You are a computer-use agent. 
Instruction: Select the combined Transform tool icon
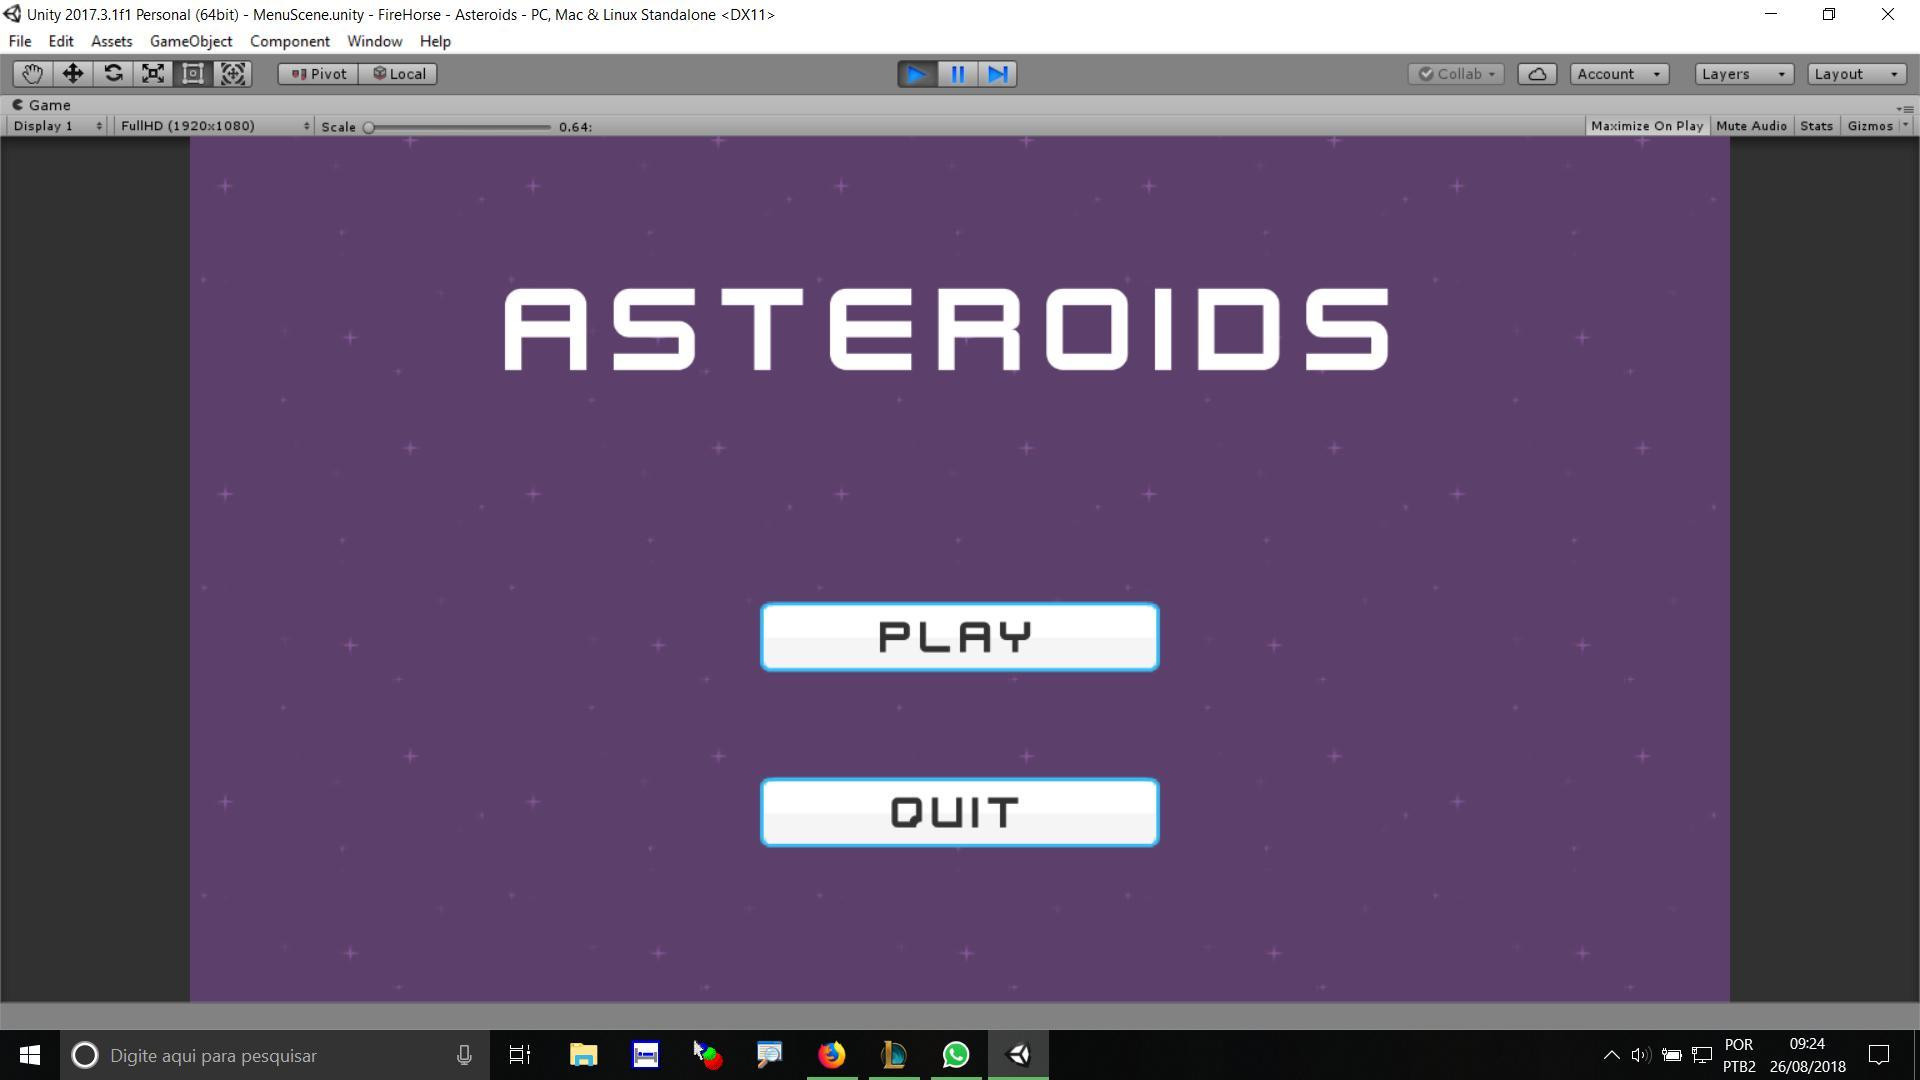233,74
